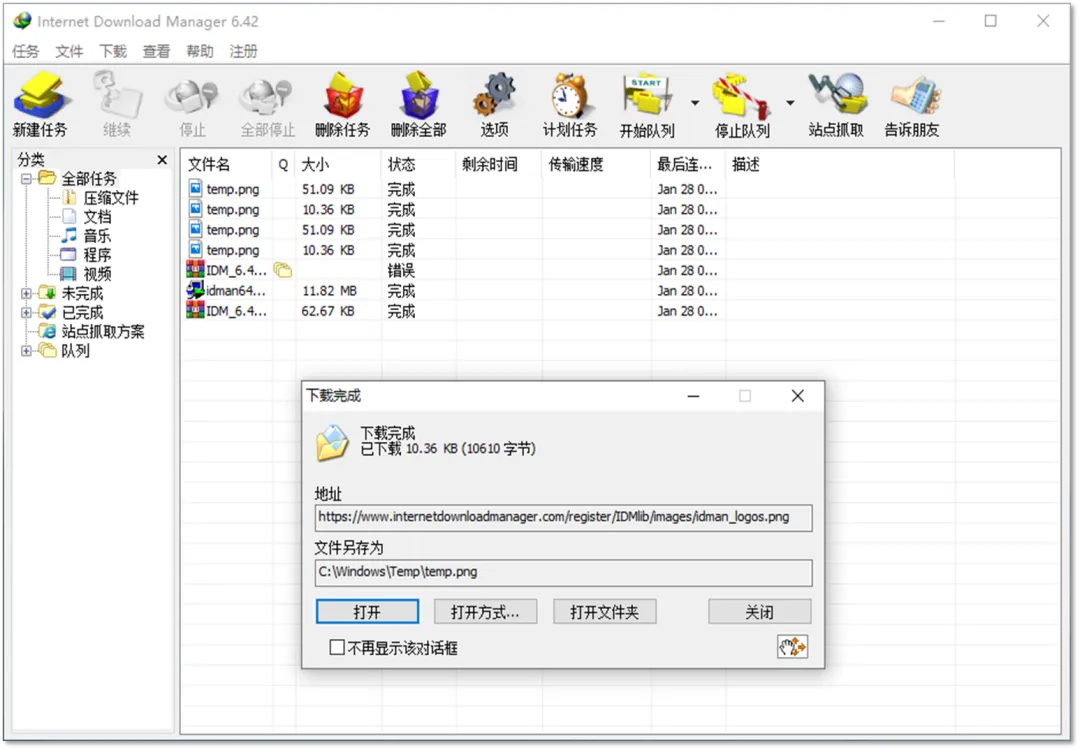
Task: Click the 关闭 button in the dialog
Action: [x=760, y=612]
